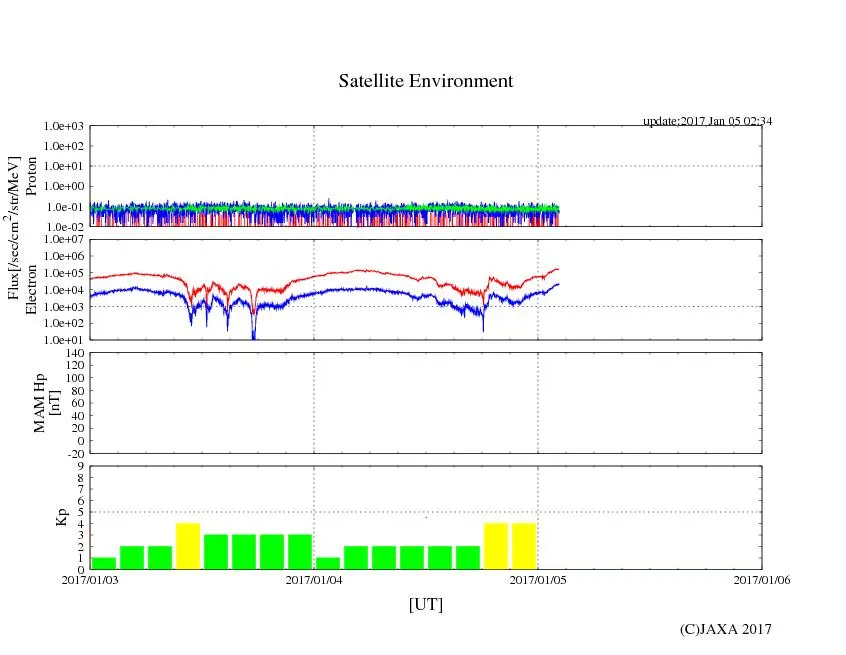
Task: Select the 2017/01/03 date label on the x-axis
Action: coord(90,579)
